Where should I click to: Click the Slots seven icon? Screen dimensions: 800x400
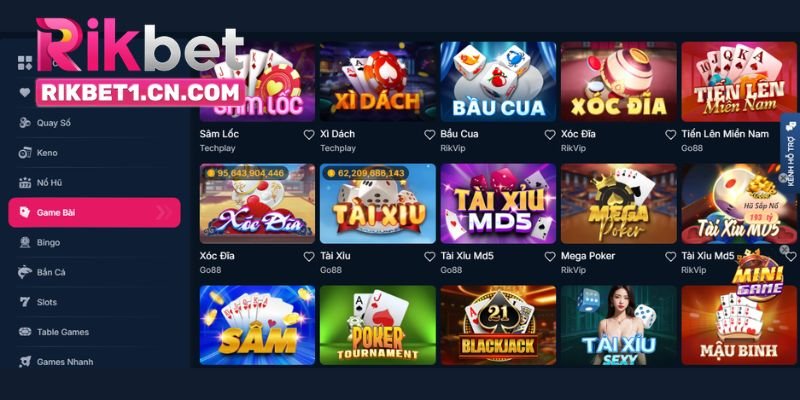[25, 302]
